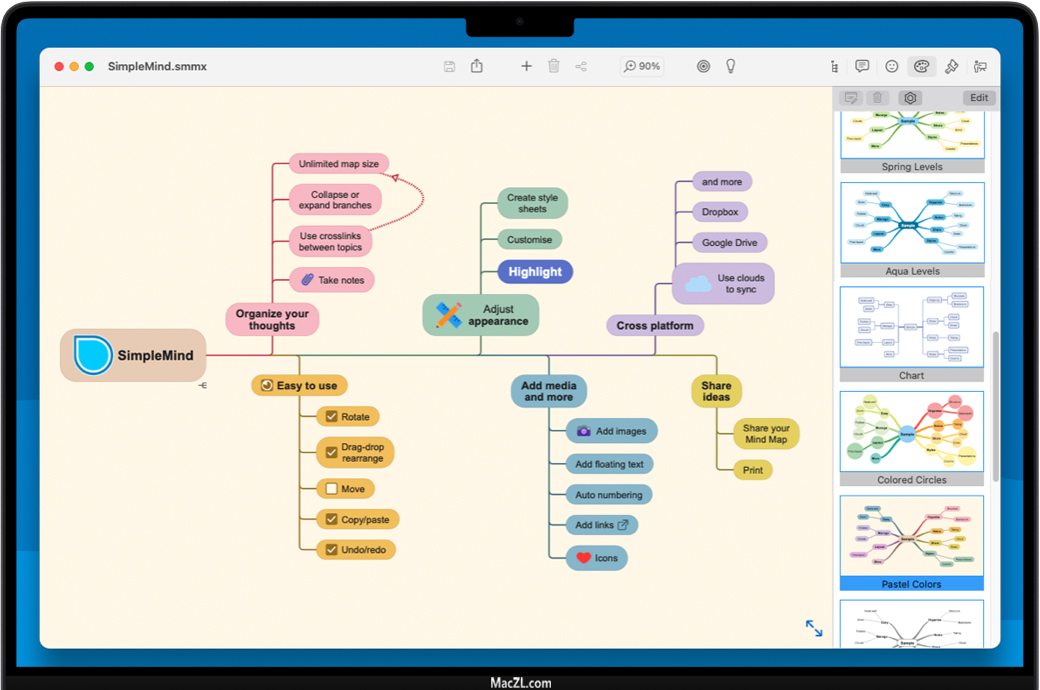Select the Highlight topic node

[535, 272]
